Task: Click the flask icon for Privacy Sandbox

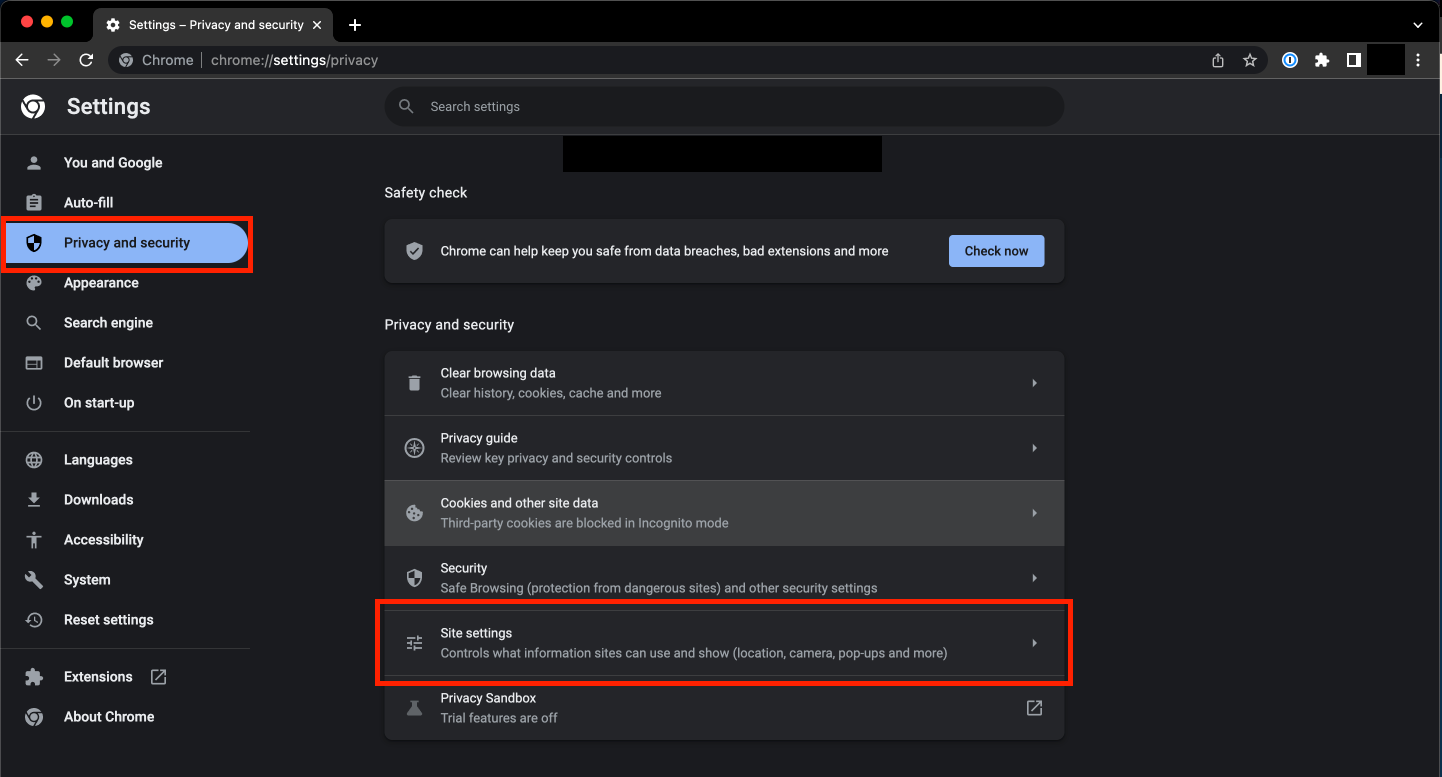Action: tap(414, 708)
